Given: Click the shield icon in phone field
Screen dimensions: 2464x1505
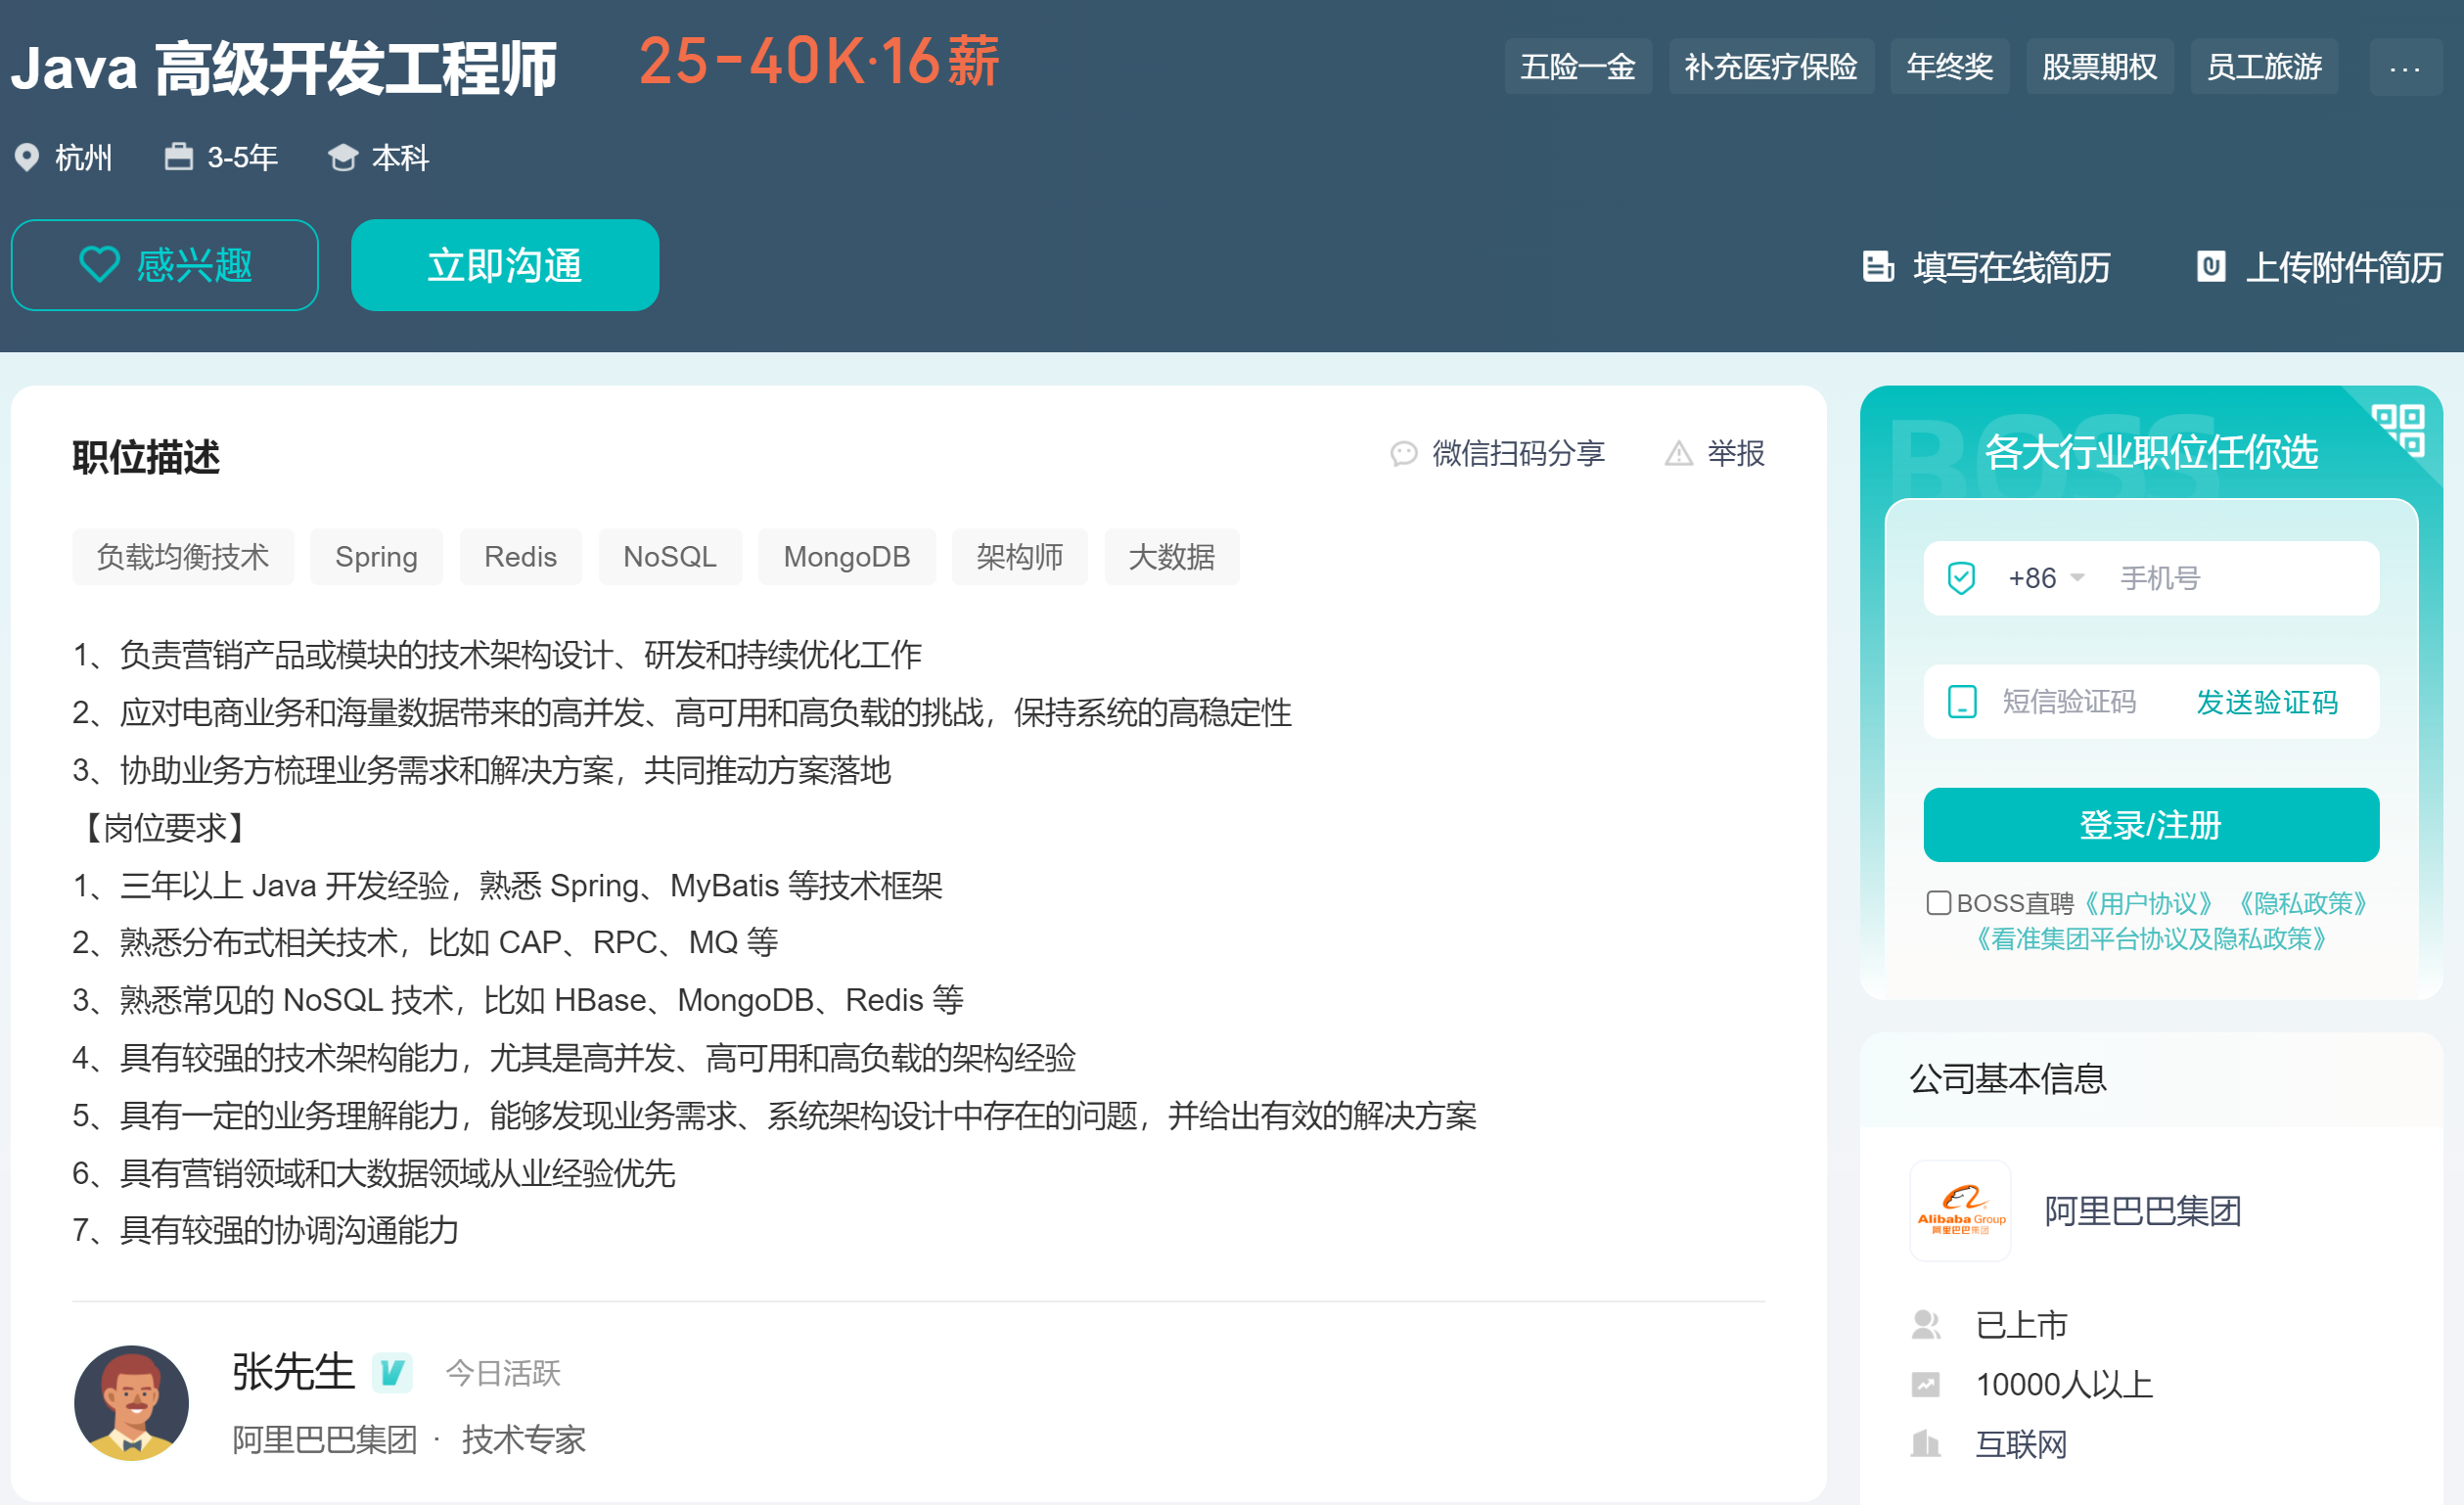Looking at the screenshot, I should (x=1961, y=578).
